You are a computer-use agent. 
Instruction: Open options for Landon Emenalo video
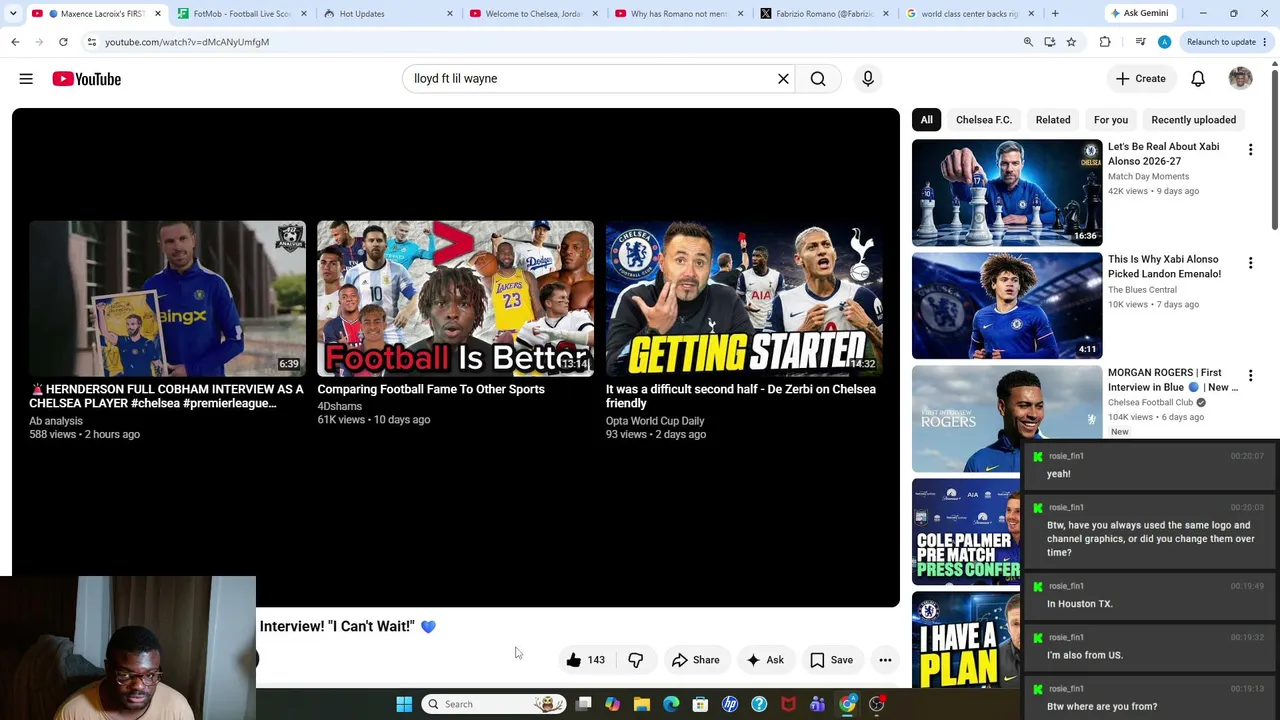(1250, 263)
